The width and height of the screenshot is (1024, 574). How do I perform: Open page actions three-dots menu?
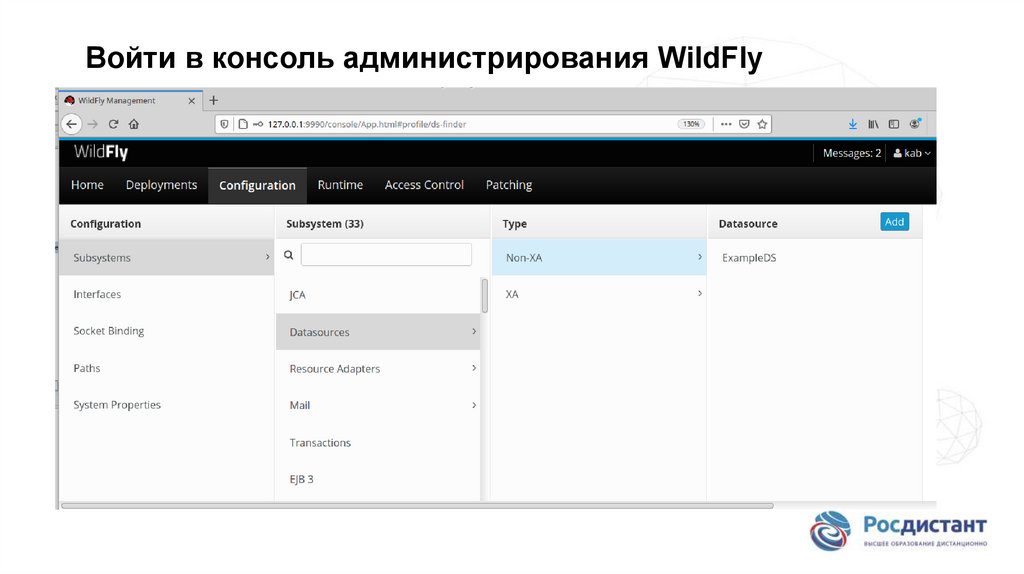pyautogui.click(x=726, y=124)
